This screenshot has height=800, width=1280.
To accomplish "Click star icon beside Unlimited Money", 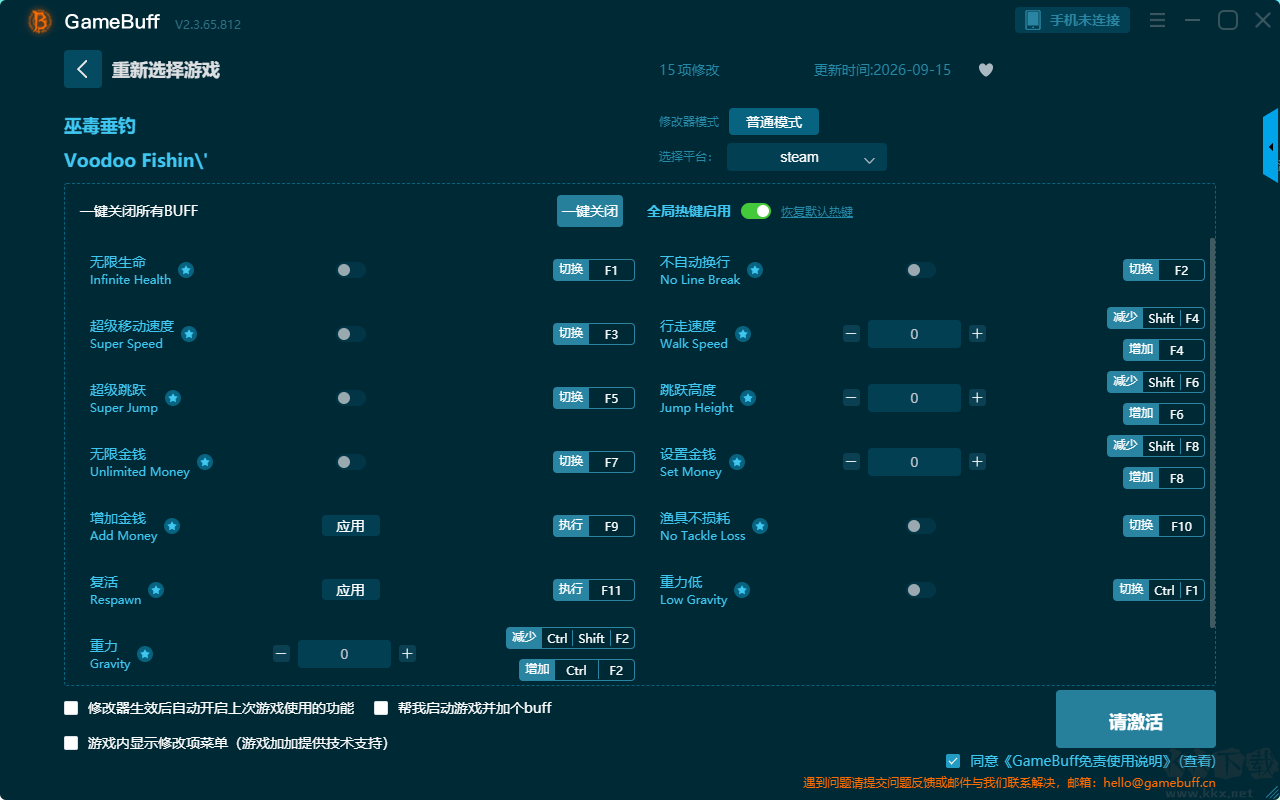I will pyautogui.click(x=205, y=462).
